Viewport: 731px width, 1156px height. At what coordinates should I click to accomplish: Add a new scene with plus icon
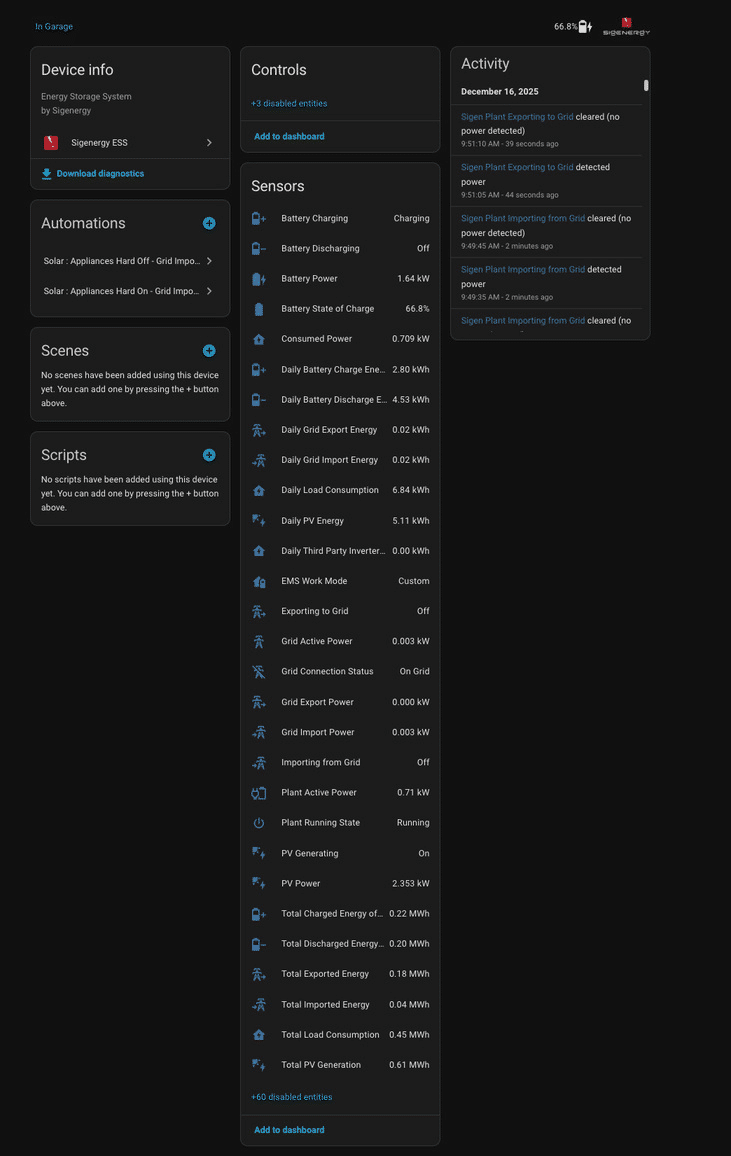pyautogui.click(x=209, y=351)
